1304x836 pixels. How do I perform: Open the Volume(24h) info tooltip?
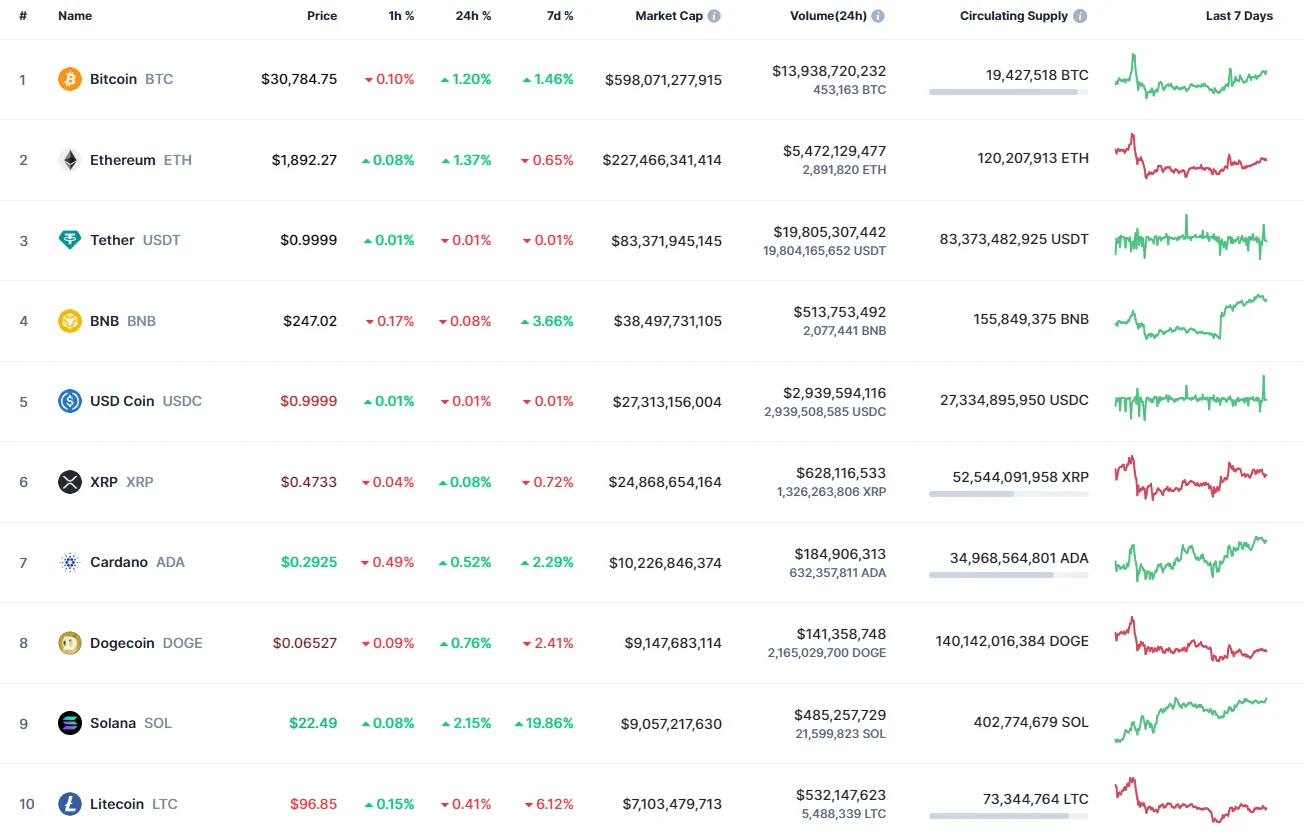click(x=879, y=15)
